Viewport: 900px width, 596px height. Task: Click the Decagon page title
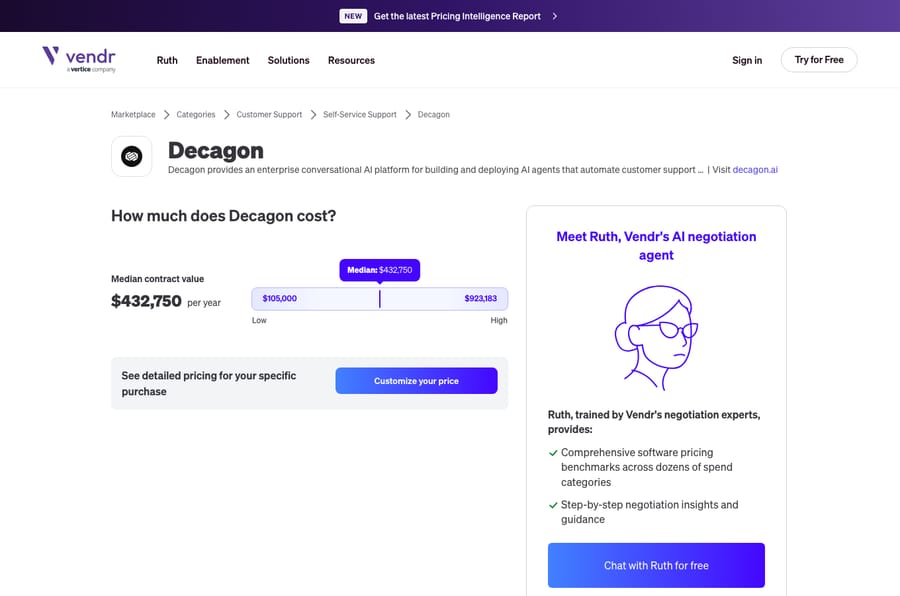[x=216, y=150]
